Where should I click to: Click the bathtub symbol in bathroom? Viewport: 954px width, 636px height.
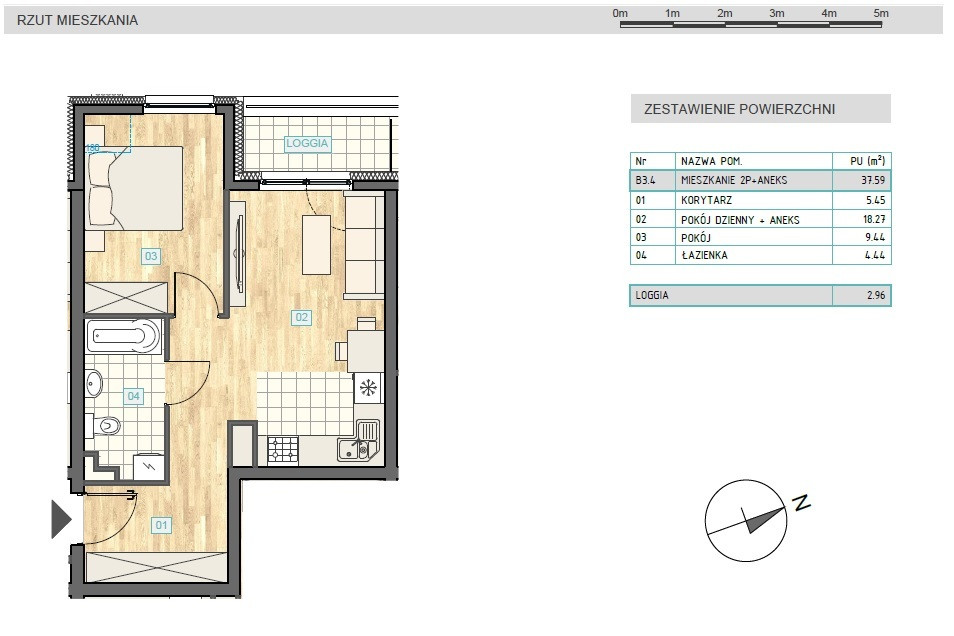coord(124,336)
